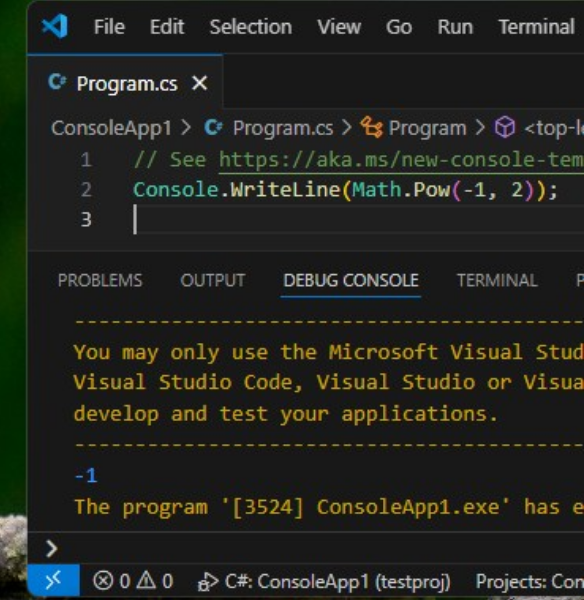Open the Terminal menu
This screenshot has width=584, height=600.
point(537,27)
